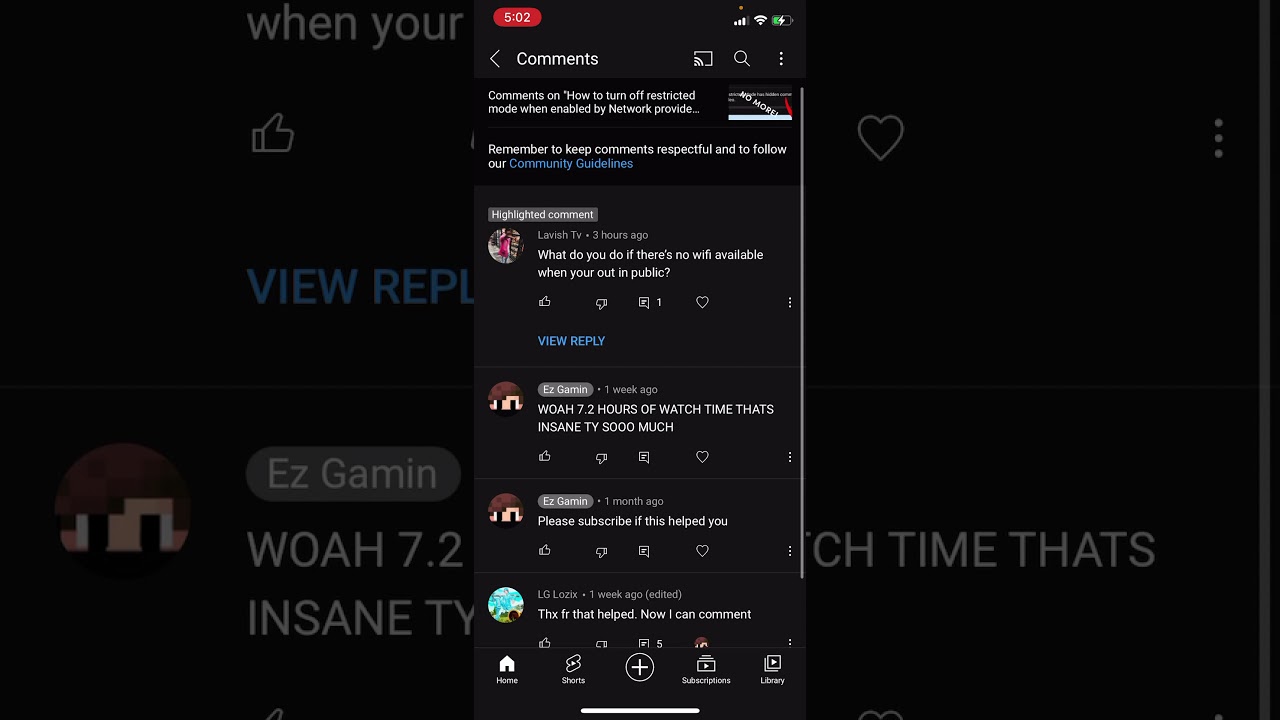This screenshot has height=720, width=1280.
Task: Reply to the WOAH 7.2 HOURS comment
Action: 644,457
